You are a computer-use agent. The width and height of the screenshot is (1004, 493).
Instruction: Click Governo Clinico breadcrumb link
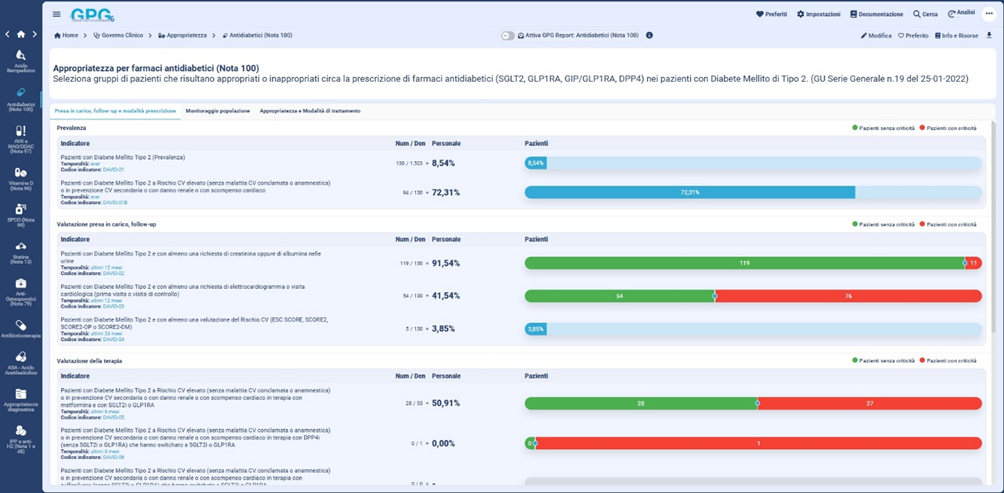tap(120, 35)
